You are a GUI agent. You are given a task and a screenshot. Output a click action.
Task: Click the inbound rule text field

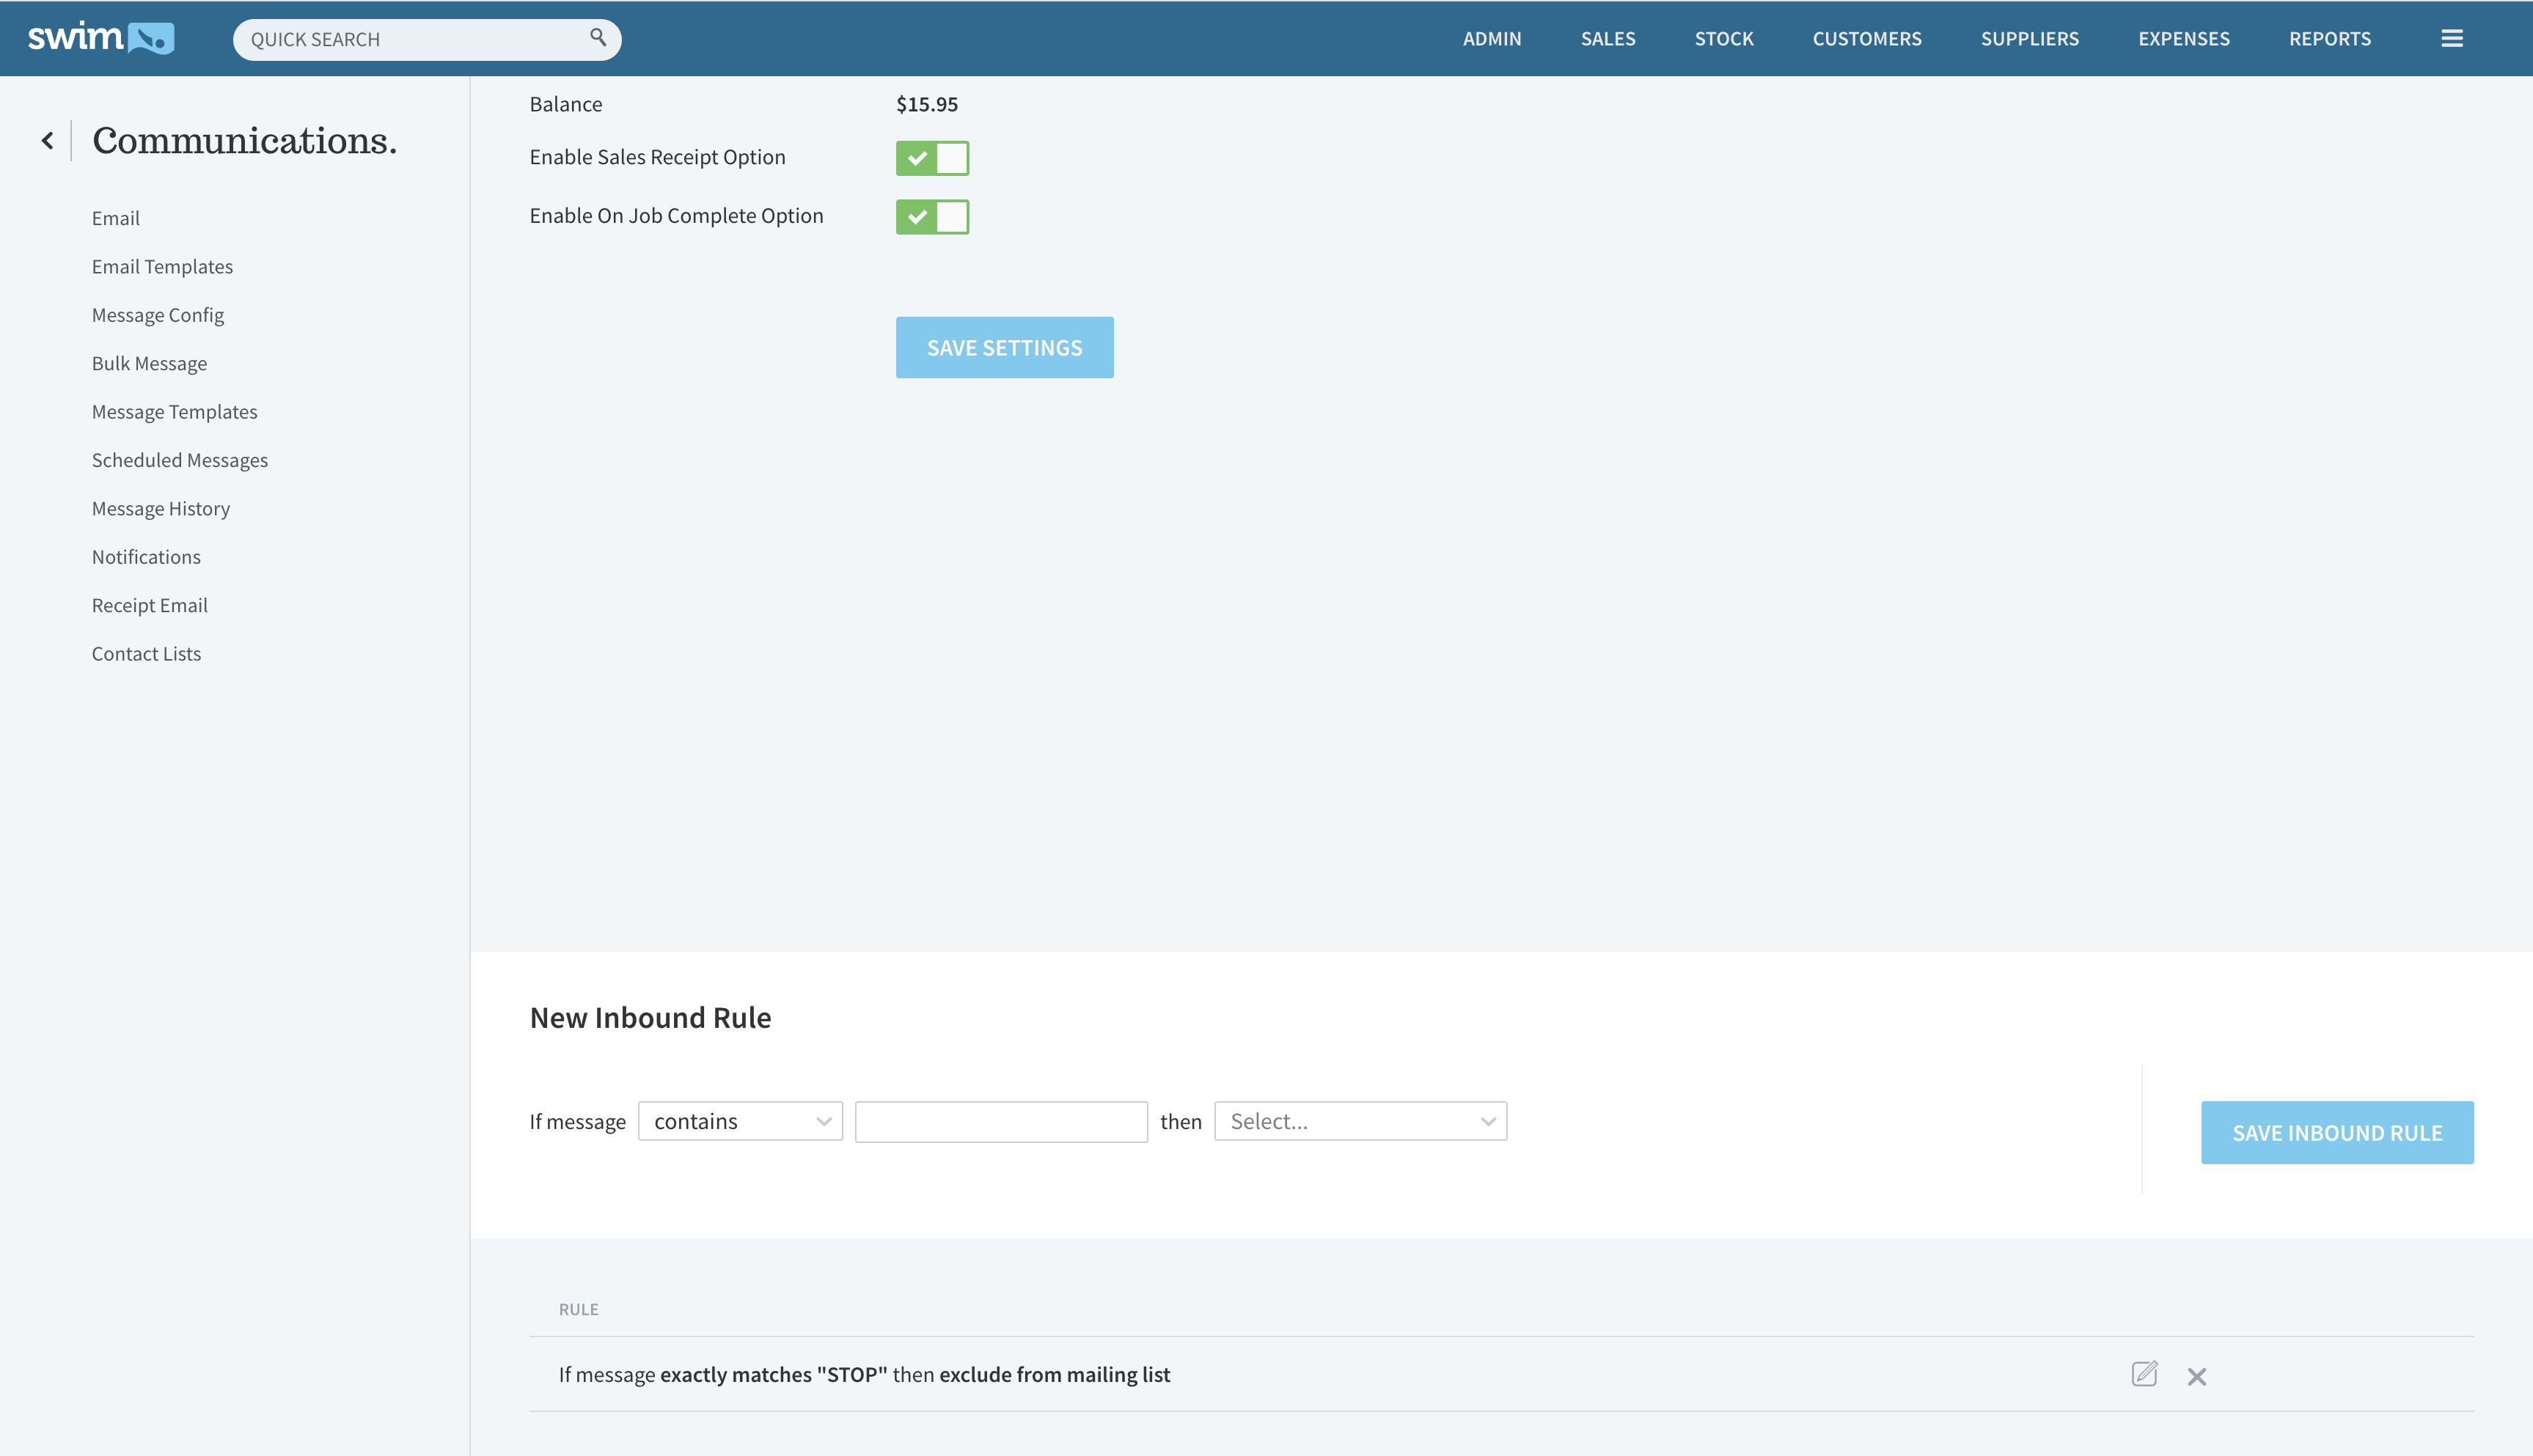point(1000,1121)
